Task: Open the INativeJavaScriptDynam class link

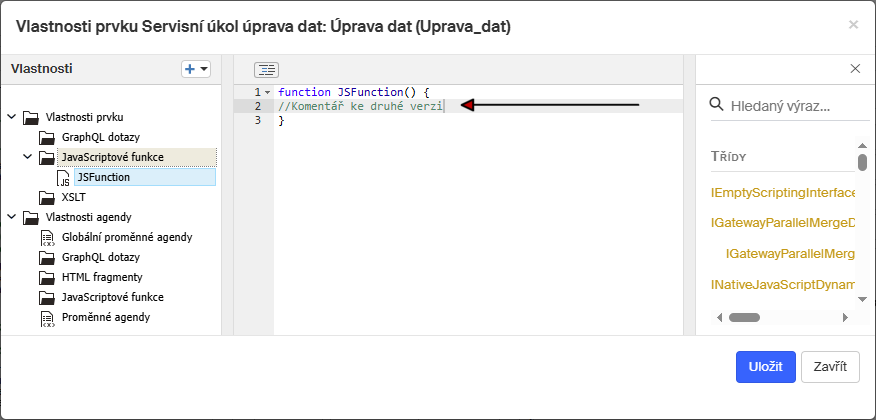Action: (x=783, y=285)
